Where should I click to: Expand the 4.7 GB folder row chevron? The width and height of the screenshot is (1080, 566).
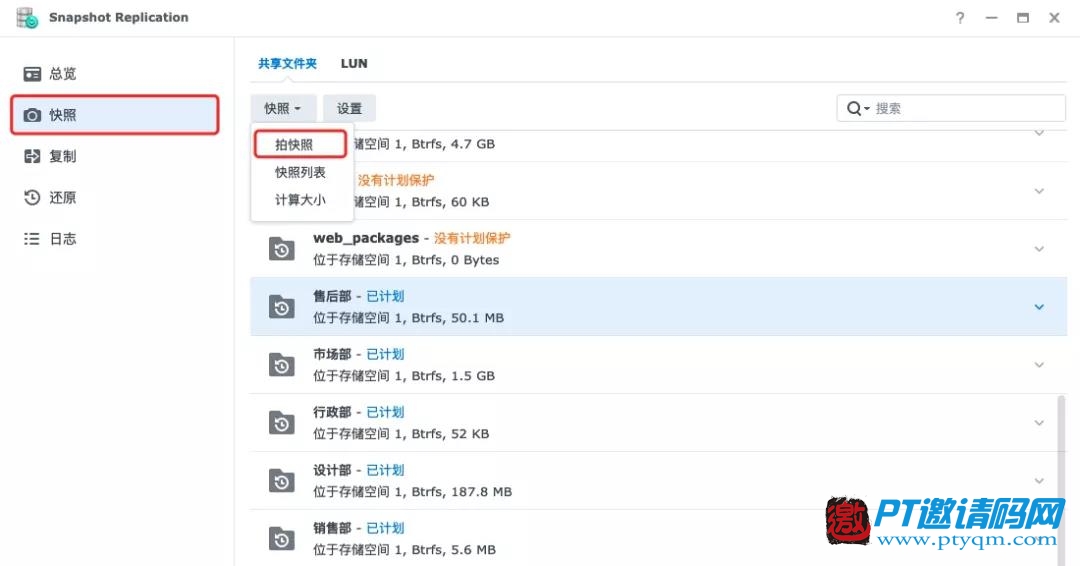pos(1039,134)
